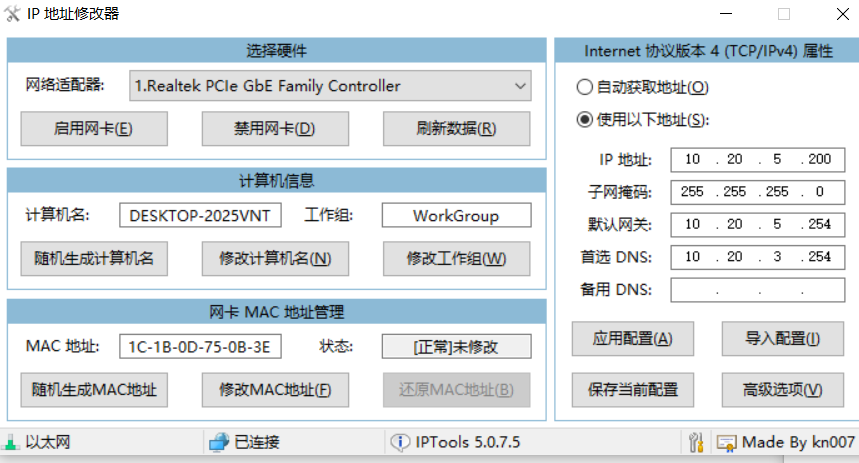Viewport: 859px width, 463px height.
Task: Focus the 计算机名 field DESKTOP-2025VNT
Action: pos(201,215)
